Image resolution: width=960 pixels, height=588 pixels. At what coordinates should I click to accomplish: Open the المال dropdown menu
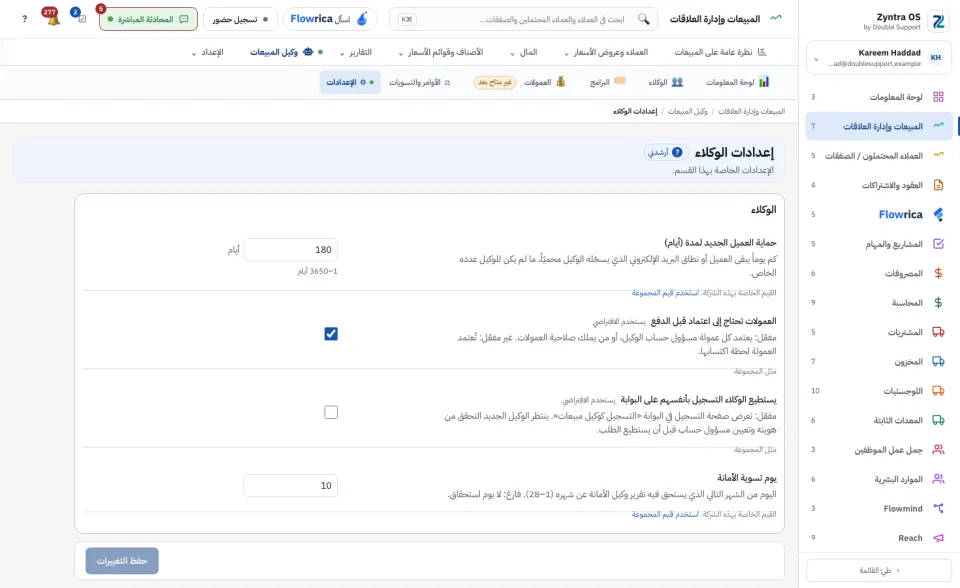(524, 53)
